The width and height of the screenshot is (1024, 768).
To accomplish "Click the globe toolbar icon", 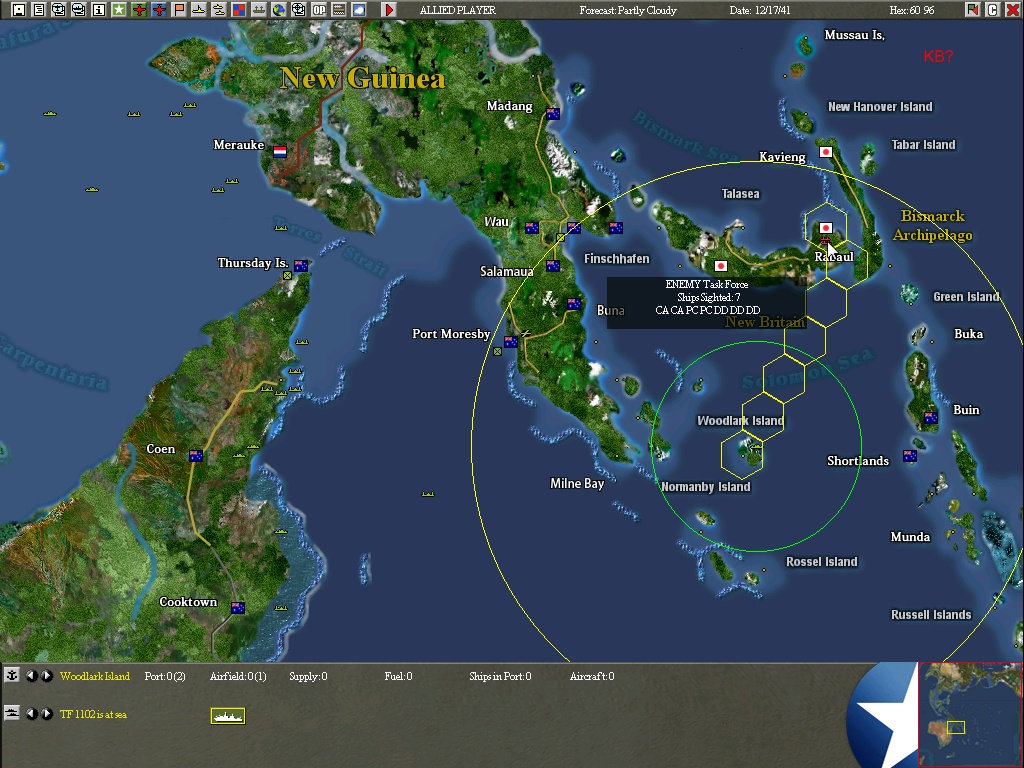I will click(279, 10).
